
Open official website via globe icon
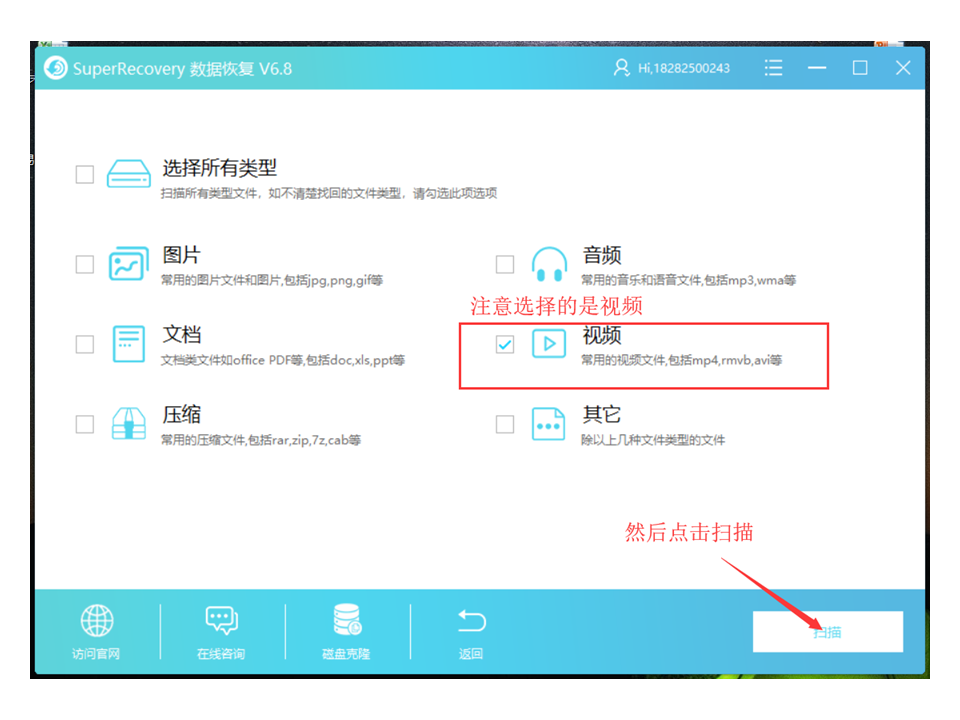point(97,621)
